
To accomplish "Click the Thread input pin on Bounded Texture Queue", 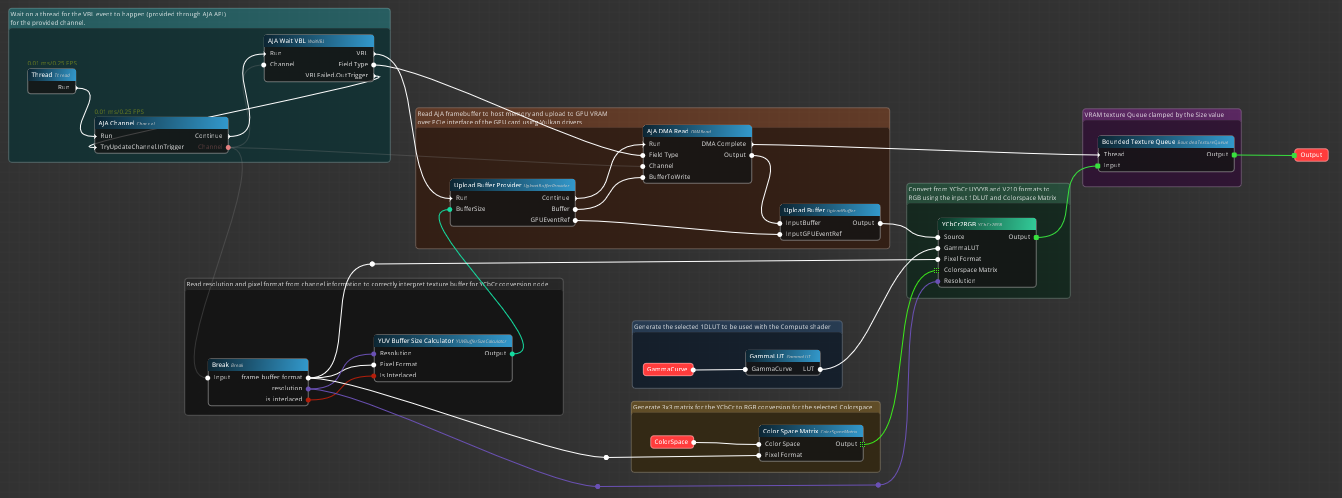I will 1098,154.
